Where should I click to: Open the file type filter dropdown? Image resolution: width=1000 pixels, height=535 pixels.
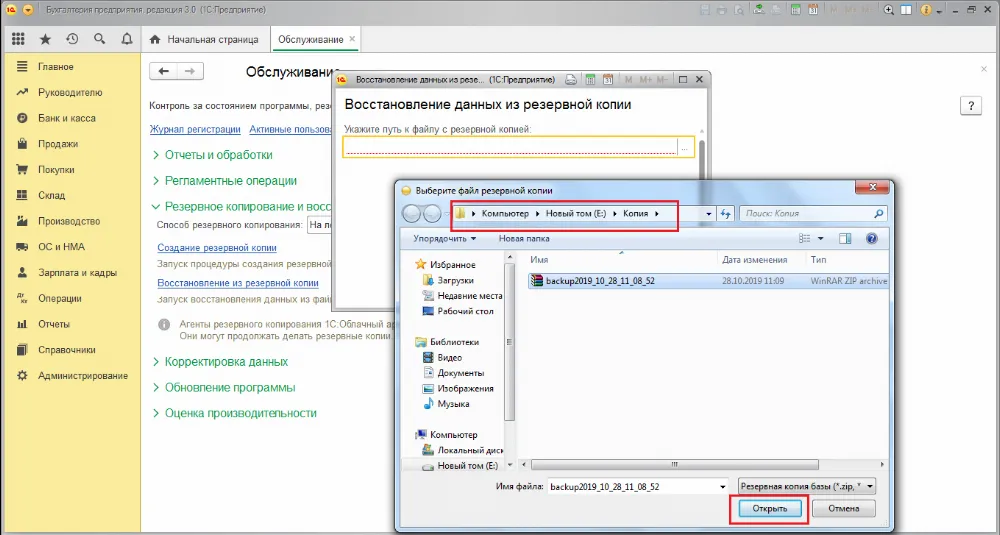tap(806, 486)
